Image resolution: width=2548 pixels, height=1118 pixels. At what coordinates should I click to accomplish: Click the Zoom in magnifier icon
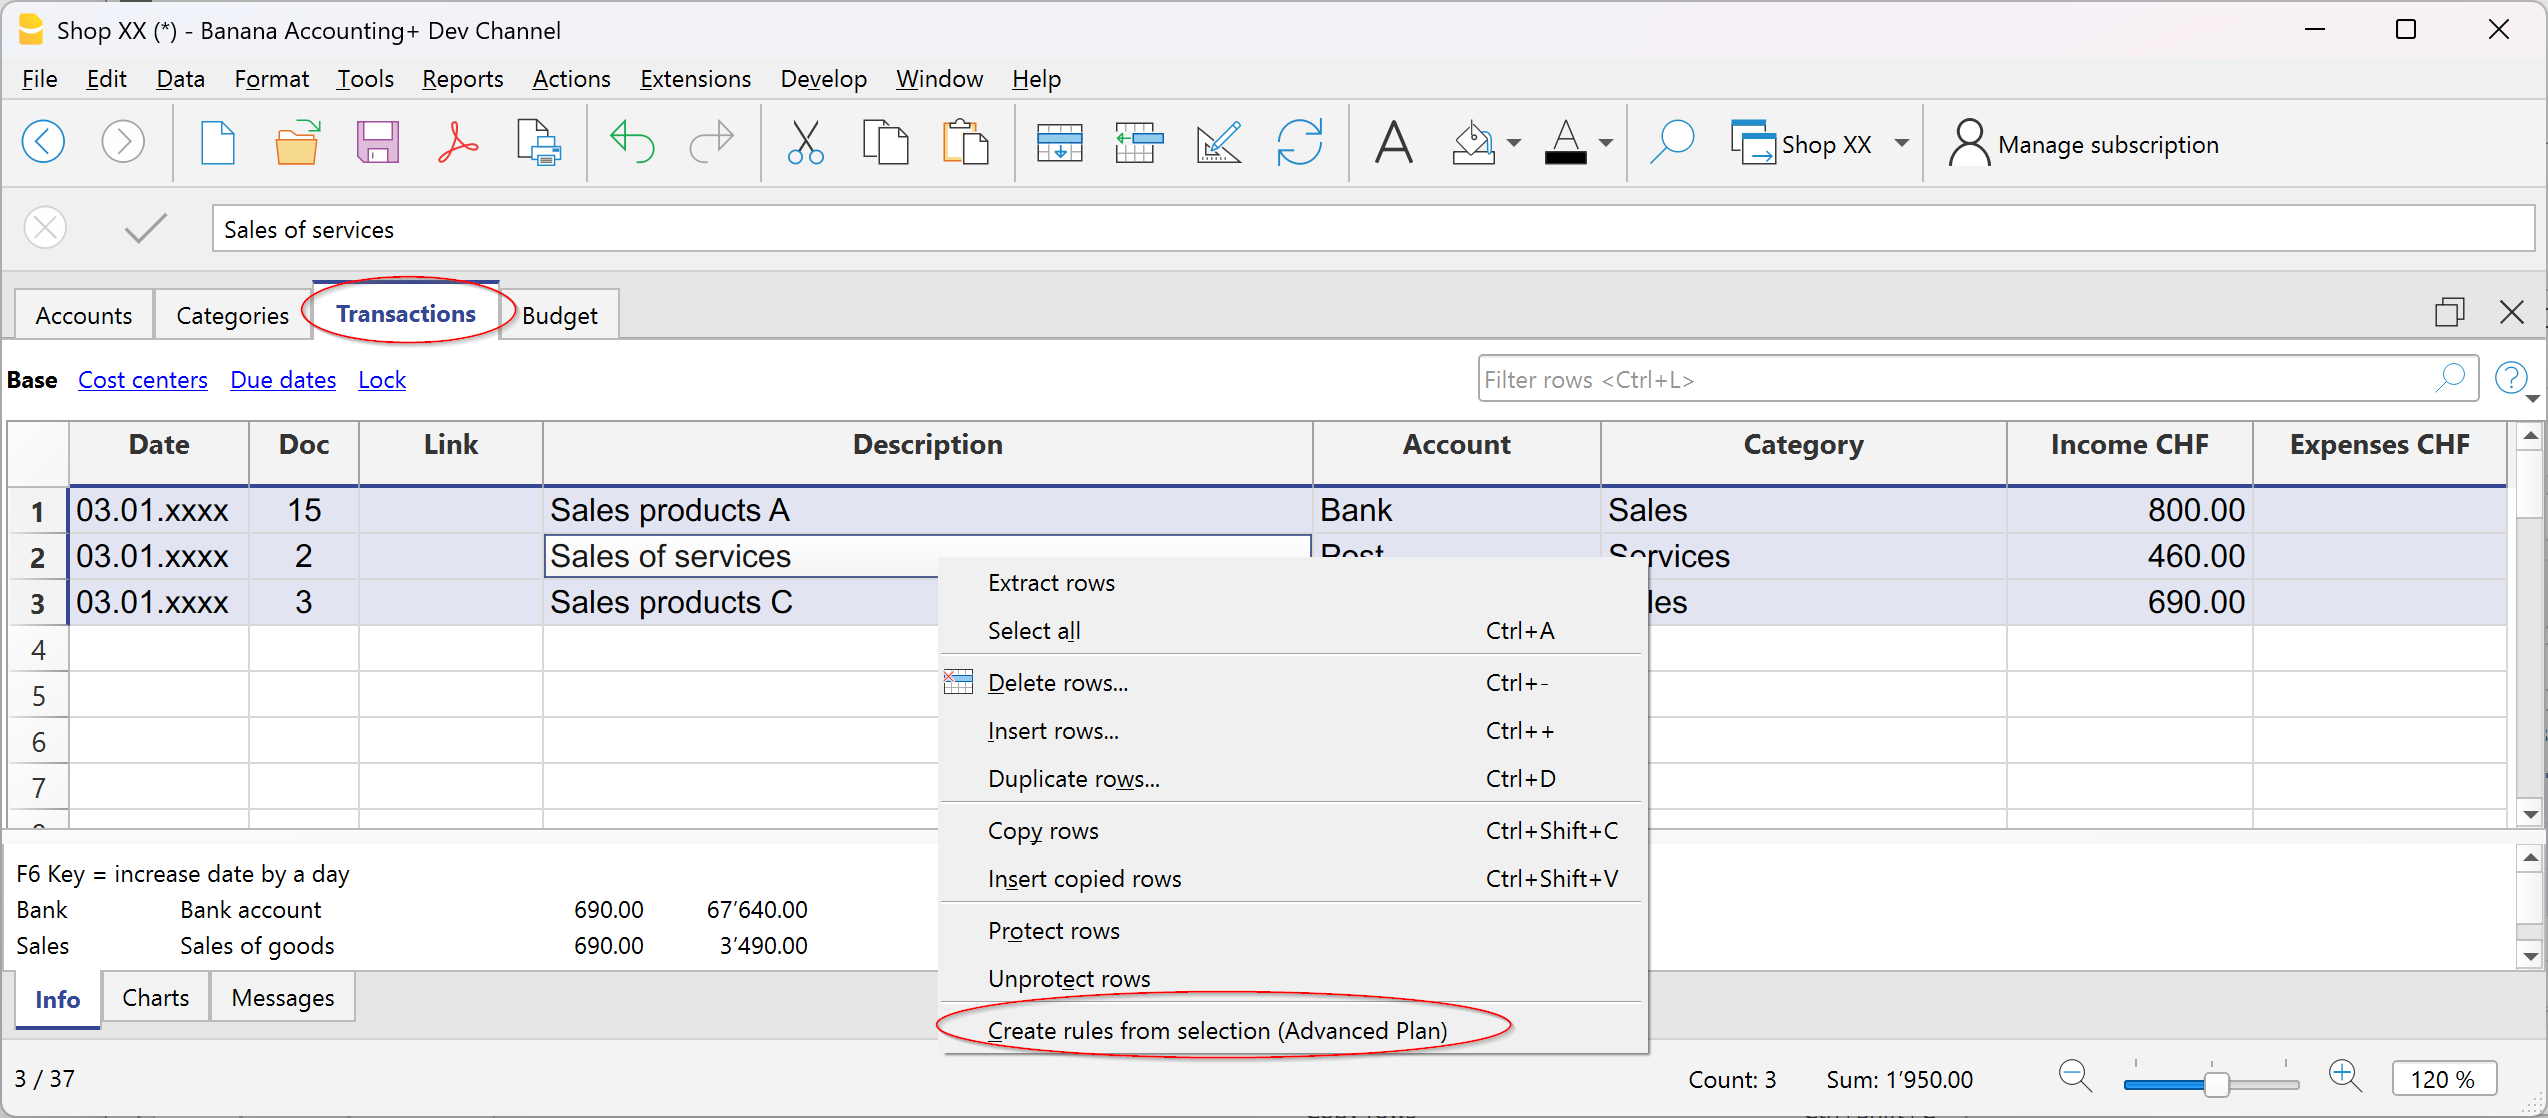(2344, 1077)
